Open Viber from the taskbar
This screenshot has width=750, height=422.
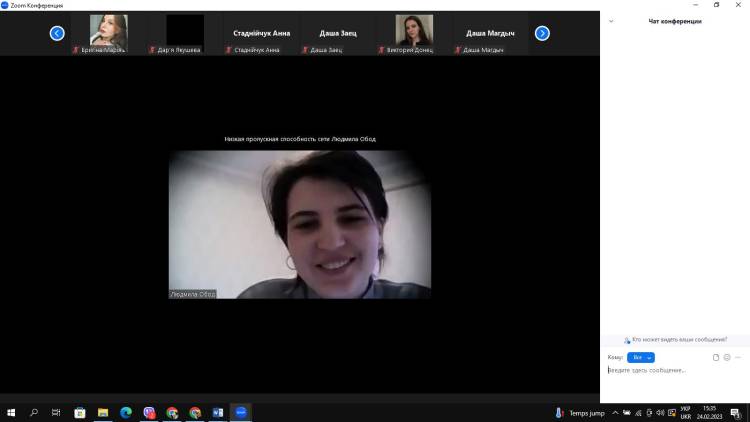(149, 412)
